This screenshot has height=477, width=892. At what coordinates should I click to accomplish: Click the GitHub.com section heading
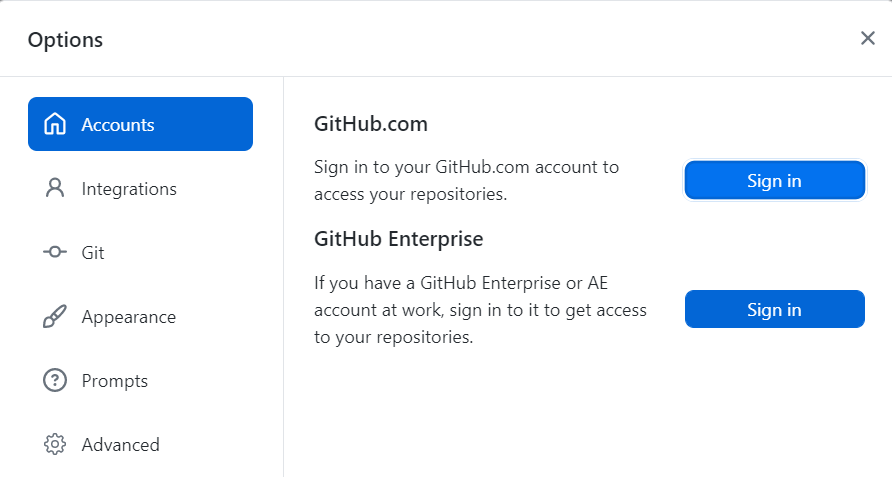tap(371, 125)
